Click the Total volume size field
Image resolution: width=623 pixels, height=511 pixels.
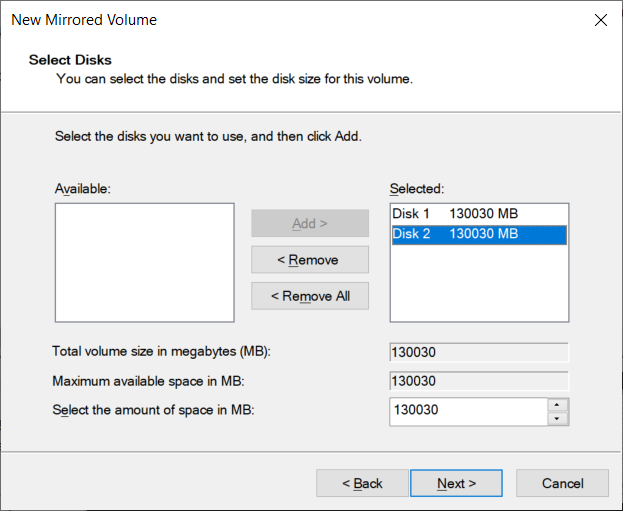(x=479, y=352)
